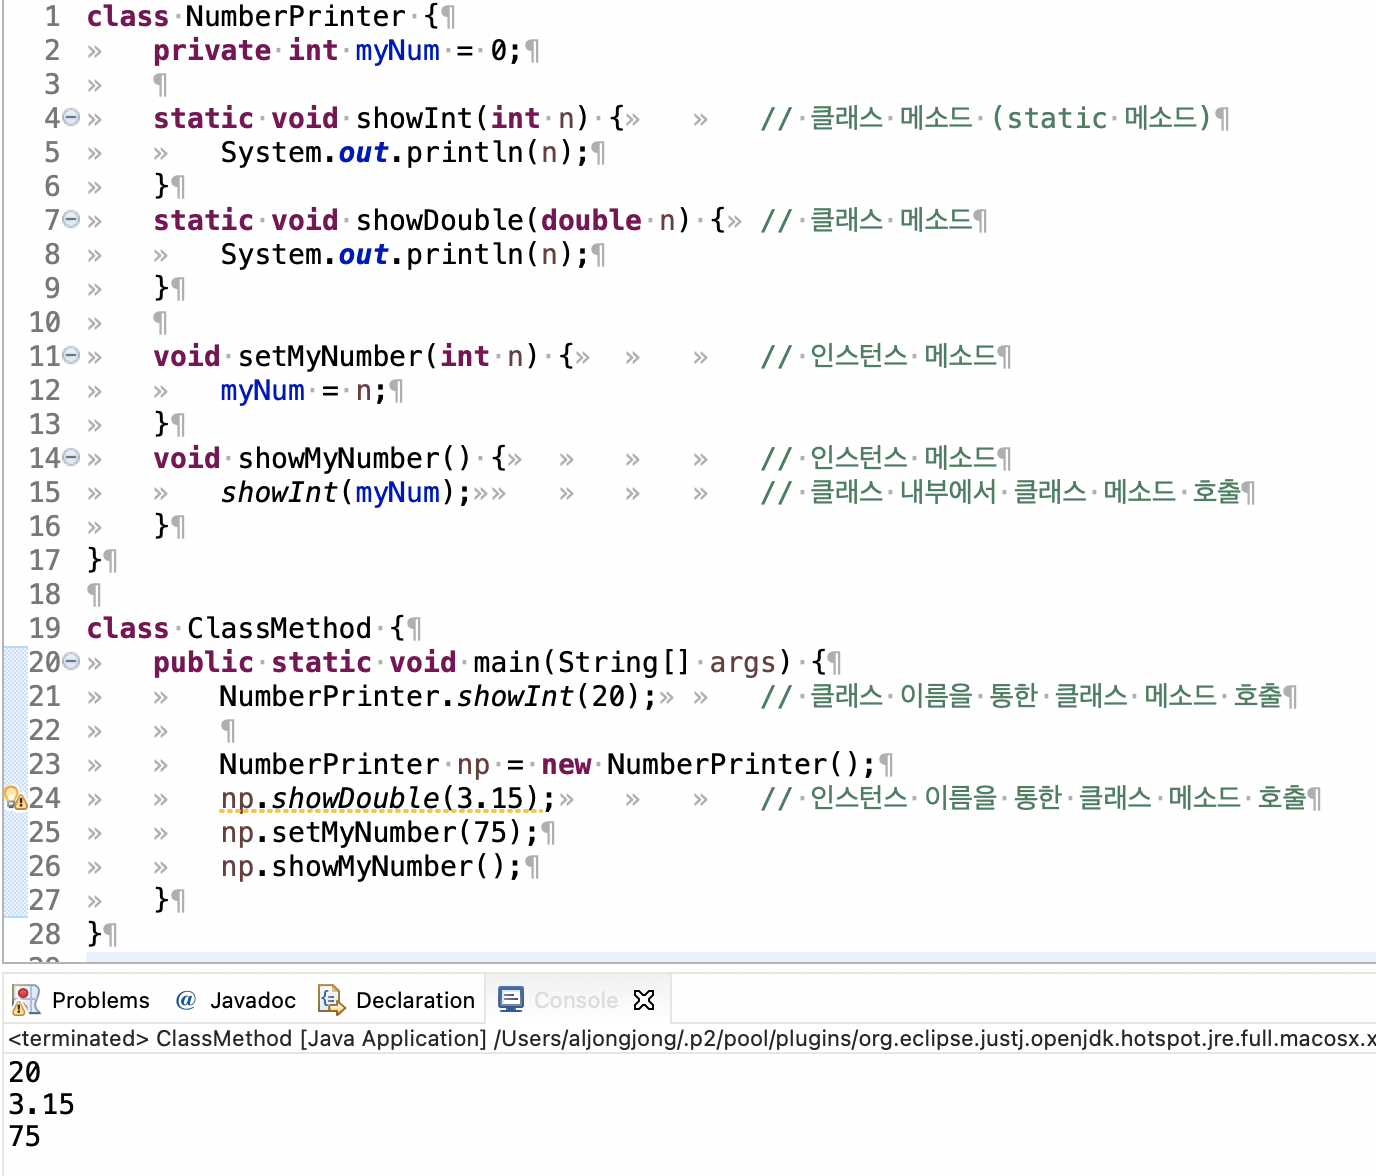Click the Javadoc @ icon
Screen dimensions: 1376x1176
pos(185,1000)
